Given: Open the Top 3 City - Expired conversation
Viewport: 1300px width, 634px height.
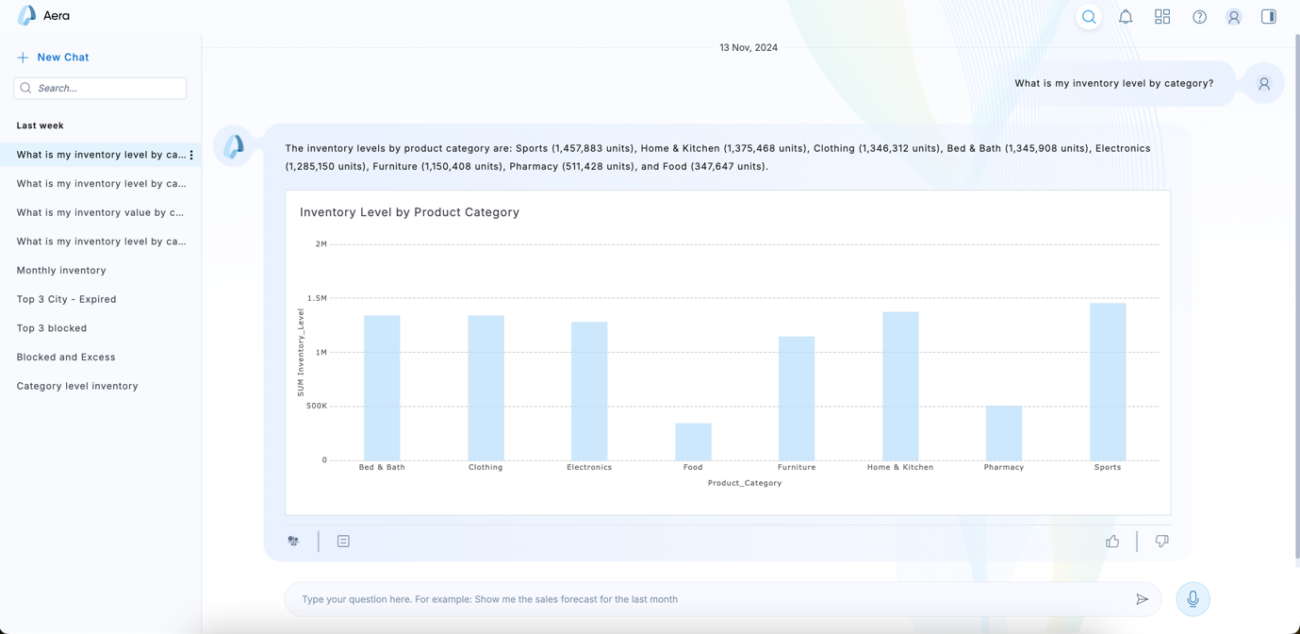Looking at the screenshot, I should coord(66,299).
